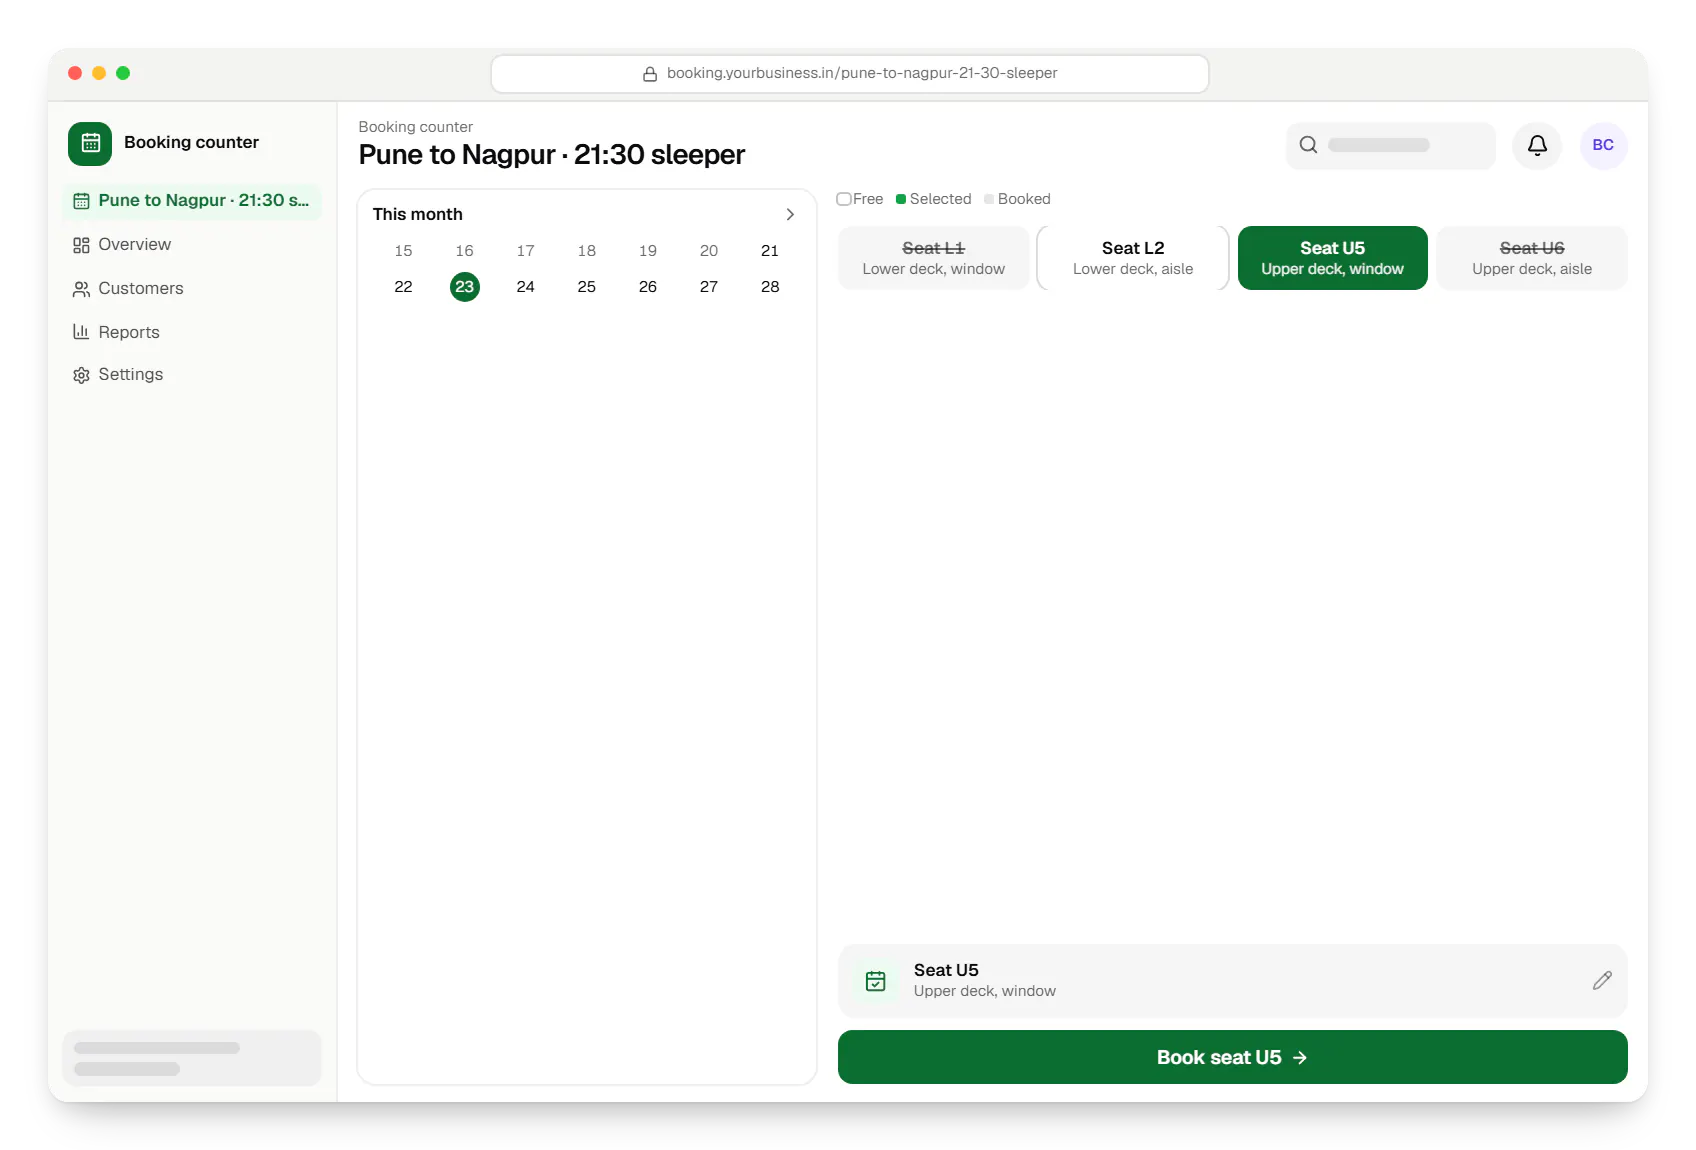This screenshot has width=1696, height=1150.
Task: Toggle Seat U5 upper deck window
Action: (1333, 258)
